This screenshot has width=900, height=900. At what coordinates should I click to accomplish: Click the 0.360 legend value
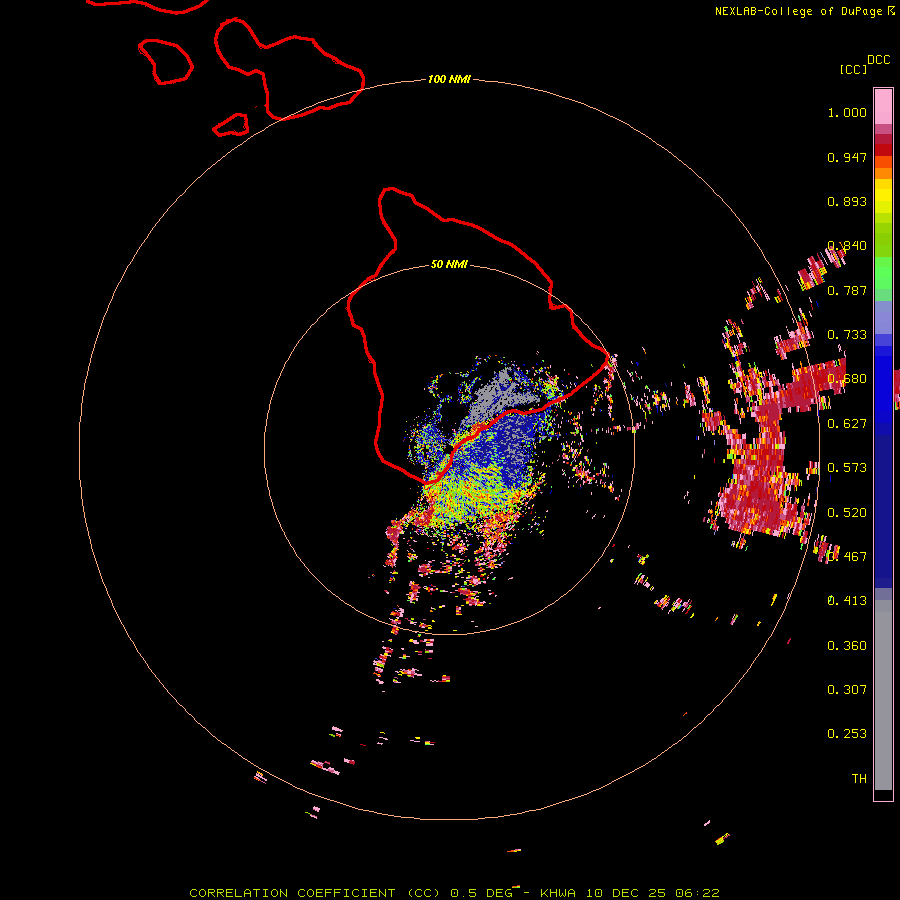point(847,646)
